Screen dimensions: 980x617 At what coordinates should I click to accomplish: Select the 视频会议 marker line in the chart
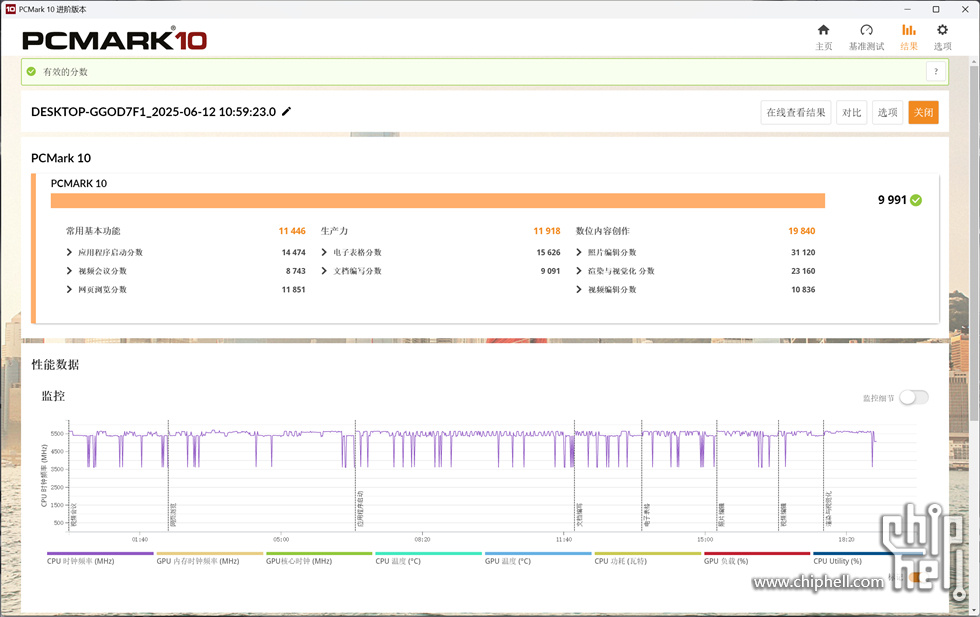(69, 475)
